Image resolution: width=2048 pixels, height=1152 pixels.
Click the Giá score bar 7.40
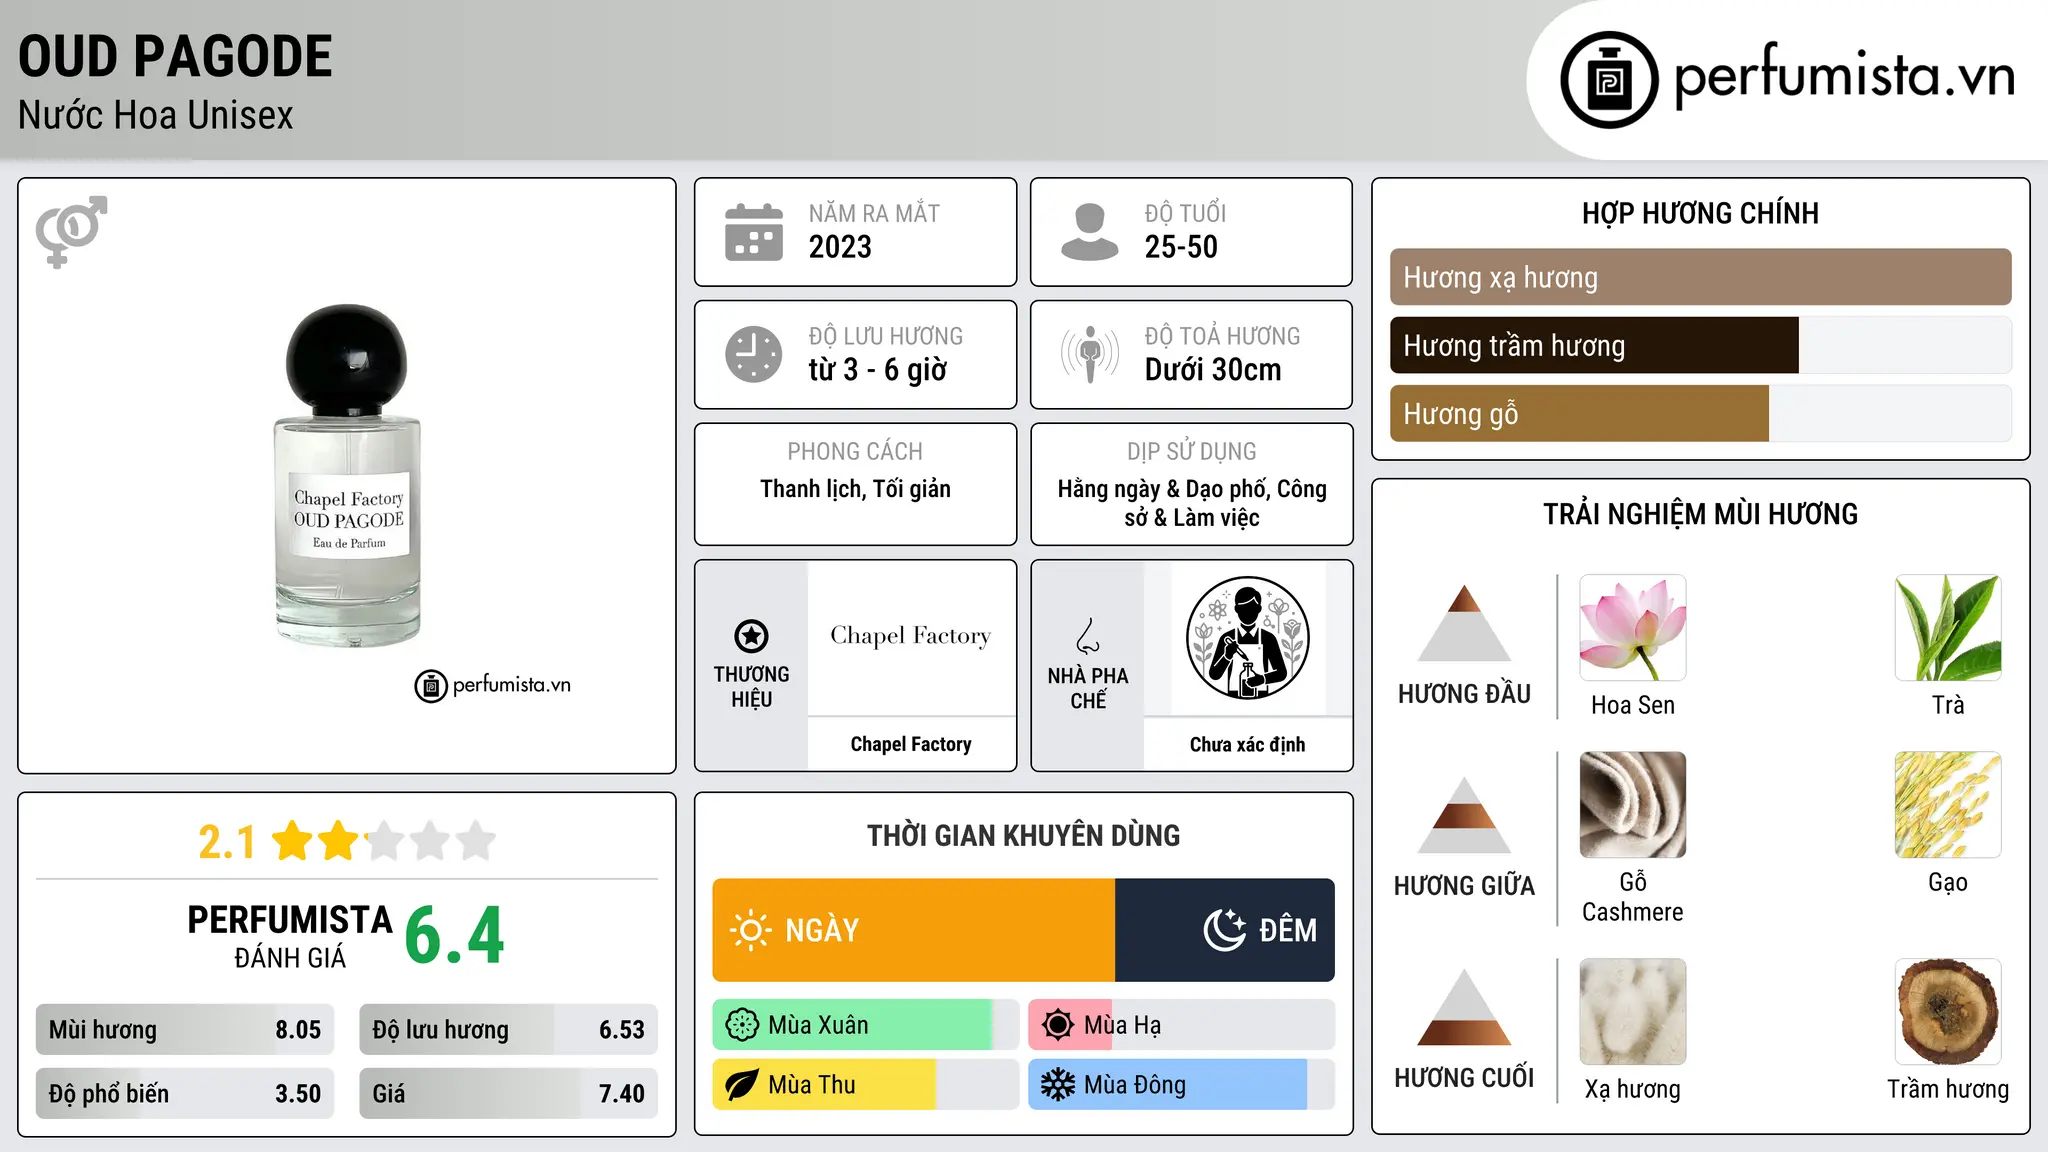coord(508,1093)
